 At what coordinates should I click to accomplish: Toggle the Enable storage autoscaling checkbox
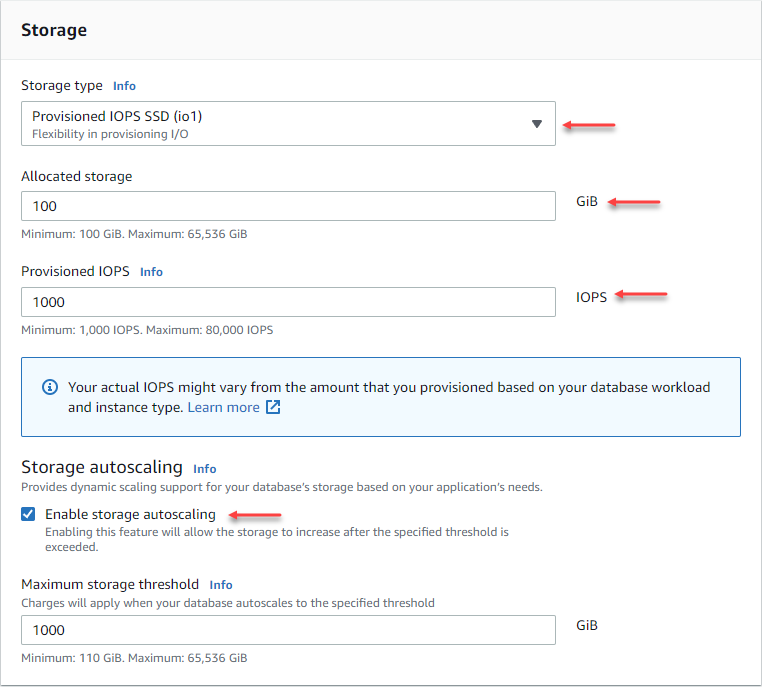[x=29, y=515]
